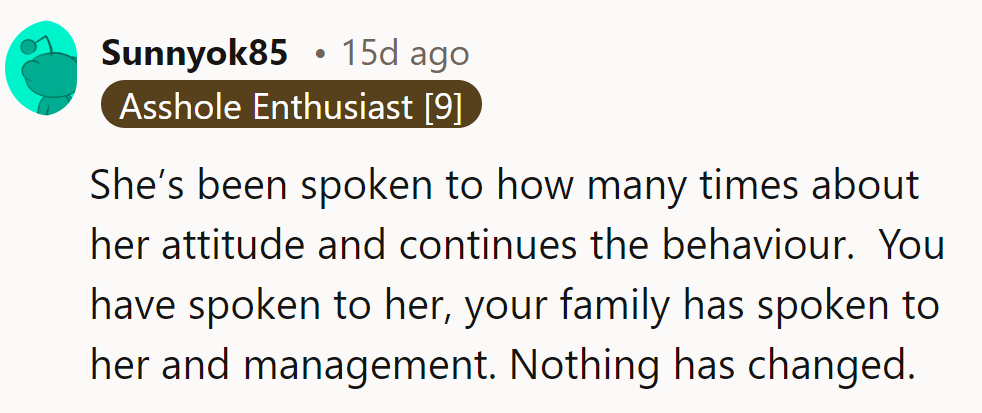The height and width of the screenshot is (413, 982).
Task: Open the Sunnyok85 profile link
Action: tap(194, 54)
